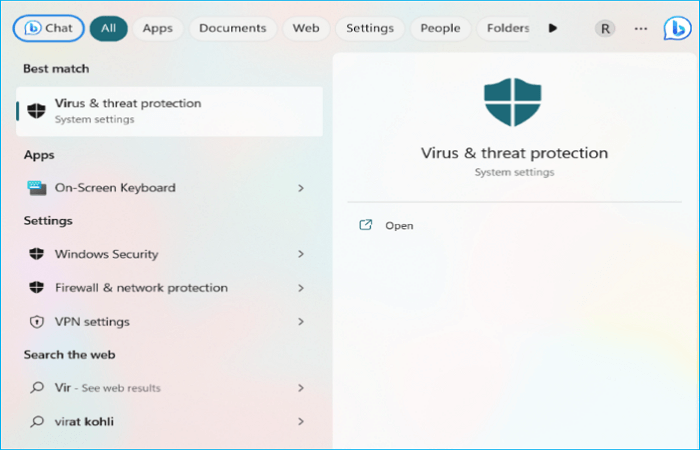This screenshot has width=700, height=450.
Task: Open the three-dot options menu
Action: click(x=641, y=29)
